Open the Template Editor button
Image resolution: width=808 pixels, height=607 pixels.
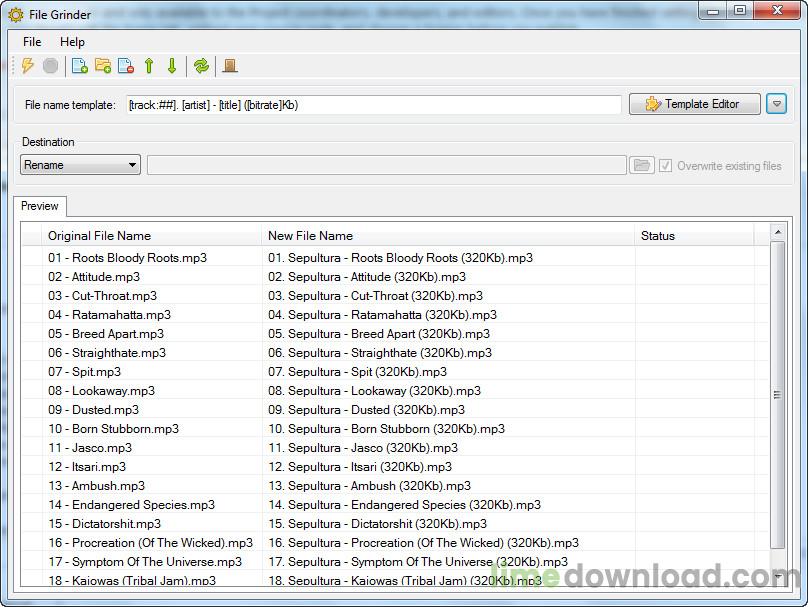click(694, 104)
